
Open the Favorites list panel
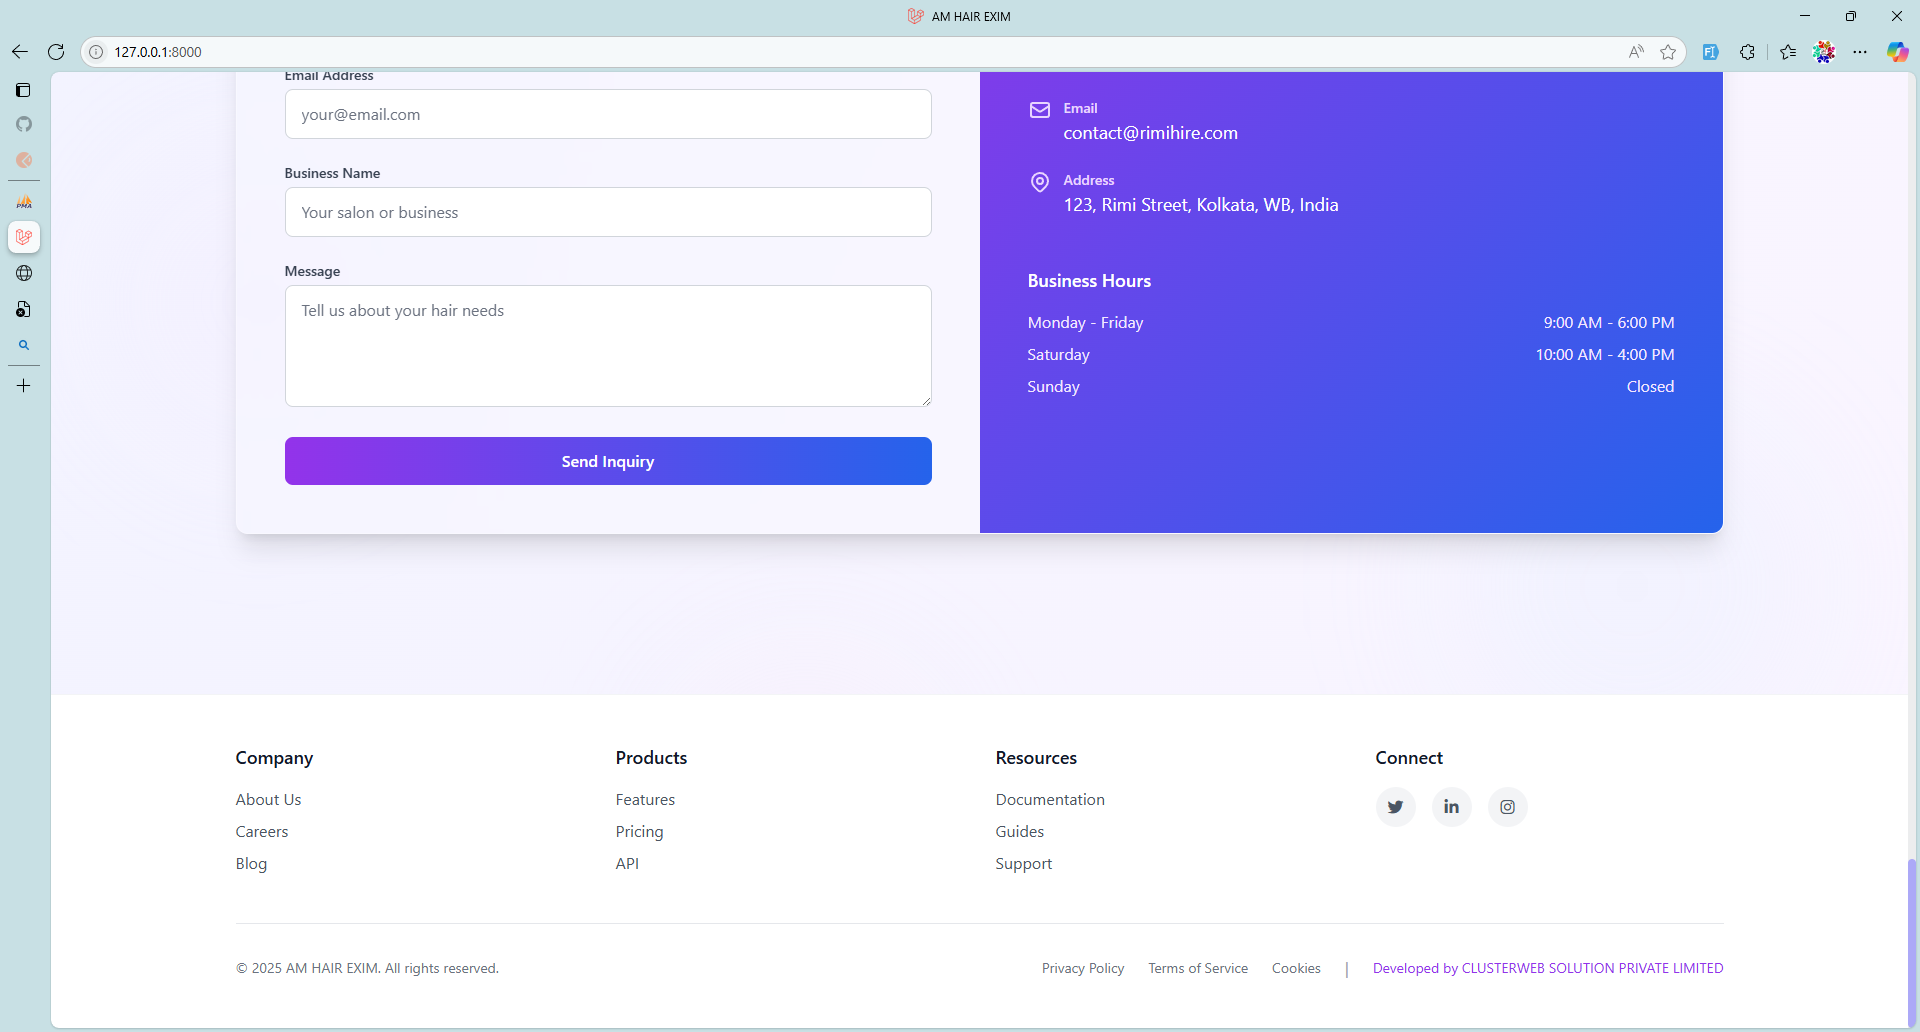pyautogui.click(x=1788, y=52)
